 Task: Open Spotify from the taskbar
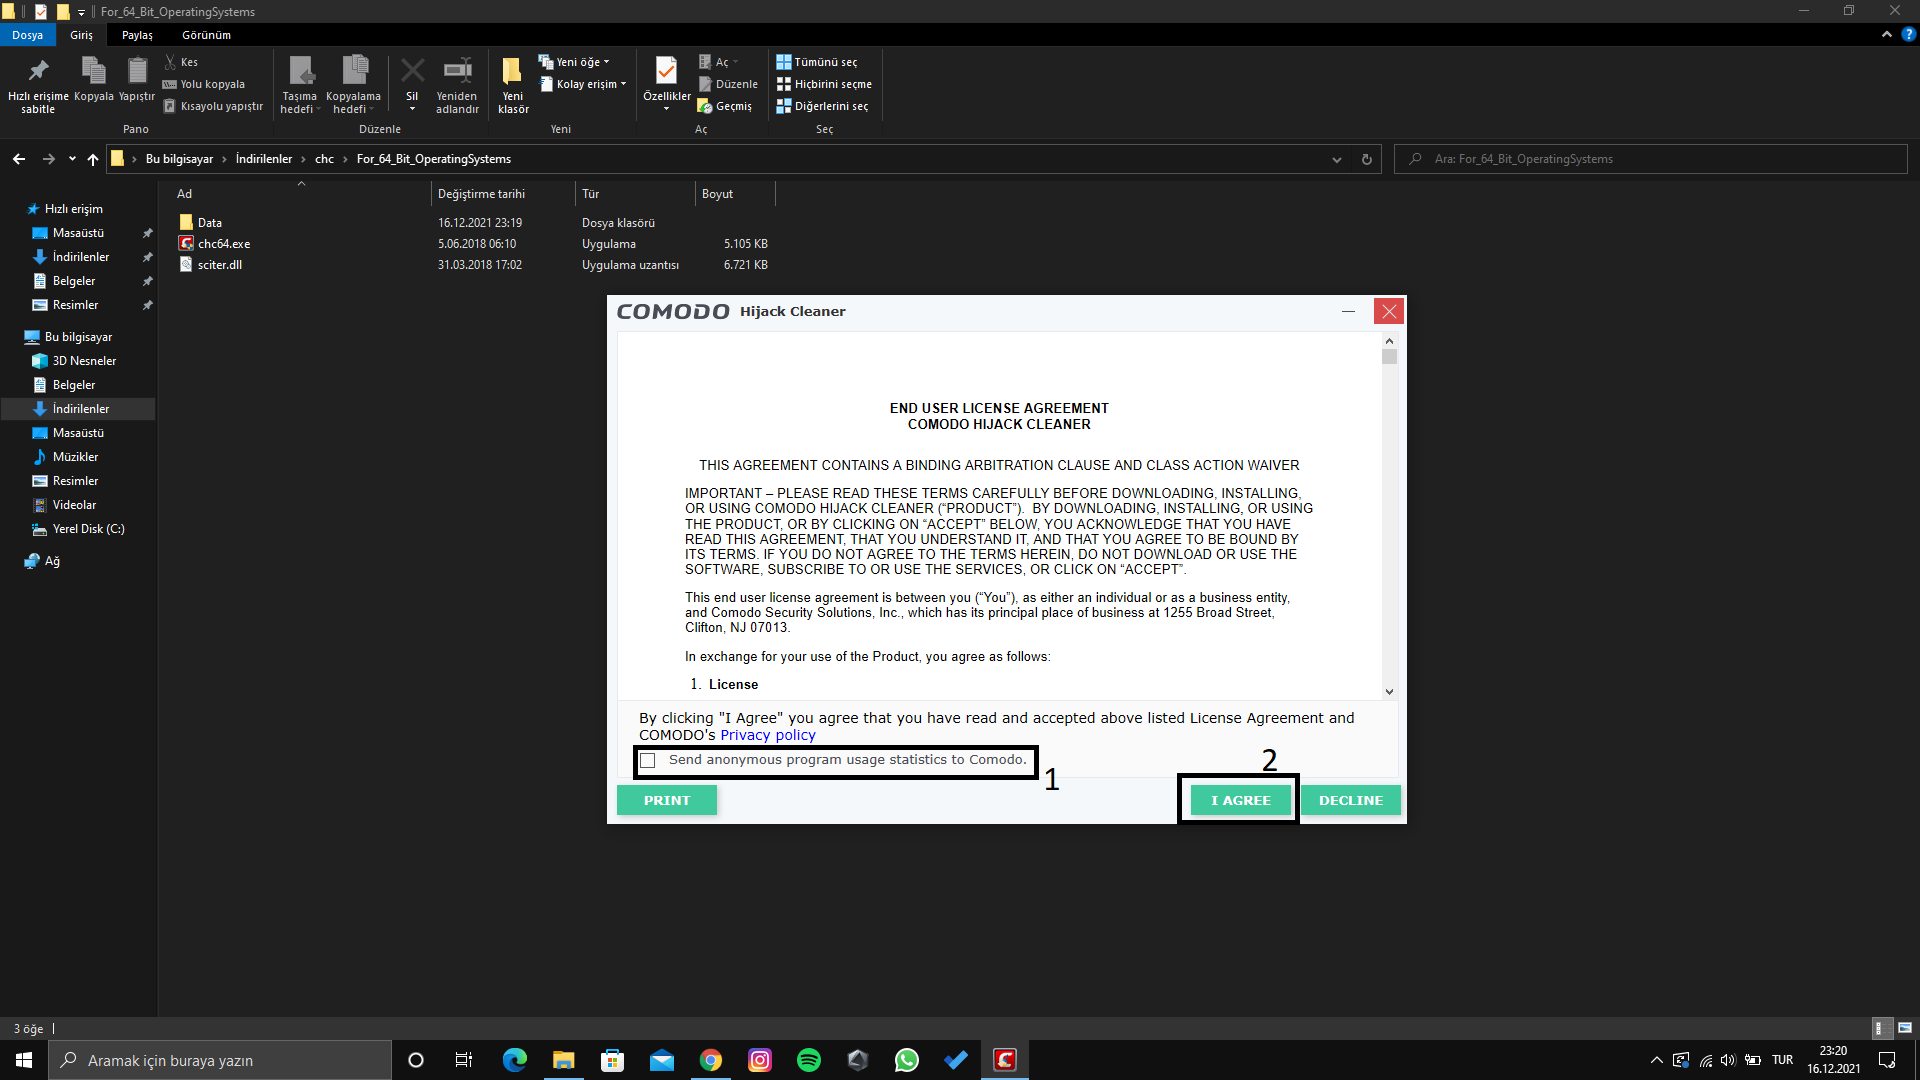click(808, 1060)
